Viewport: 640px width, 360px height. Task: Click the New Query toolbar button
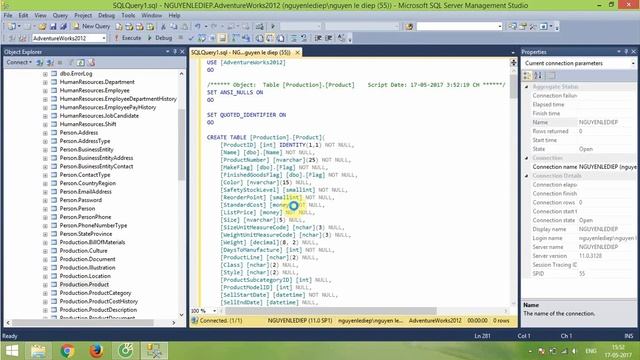[x=91, y=26]
